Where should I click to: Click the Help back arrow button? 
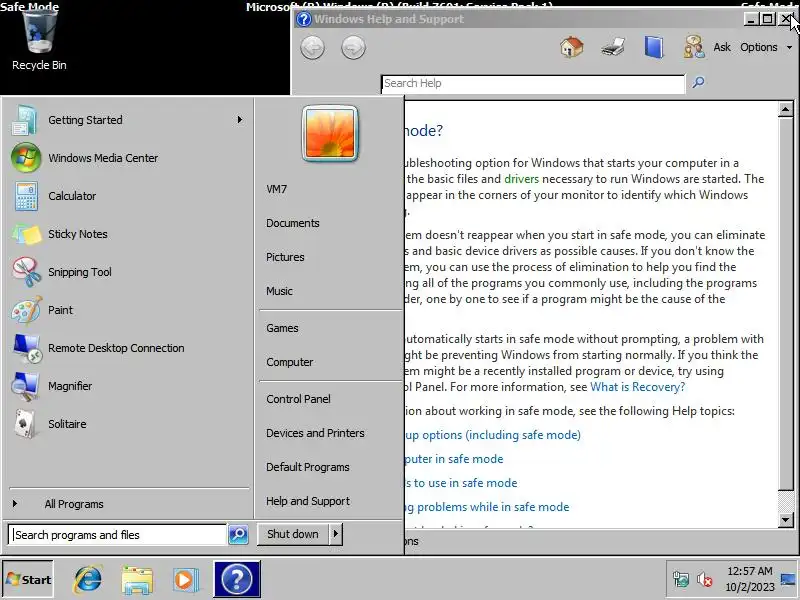[313, 48]
